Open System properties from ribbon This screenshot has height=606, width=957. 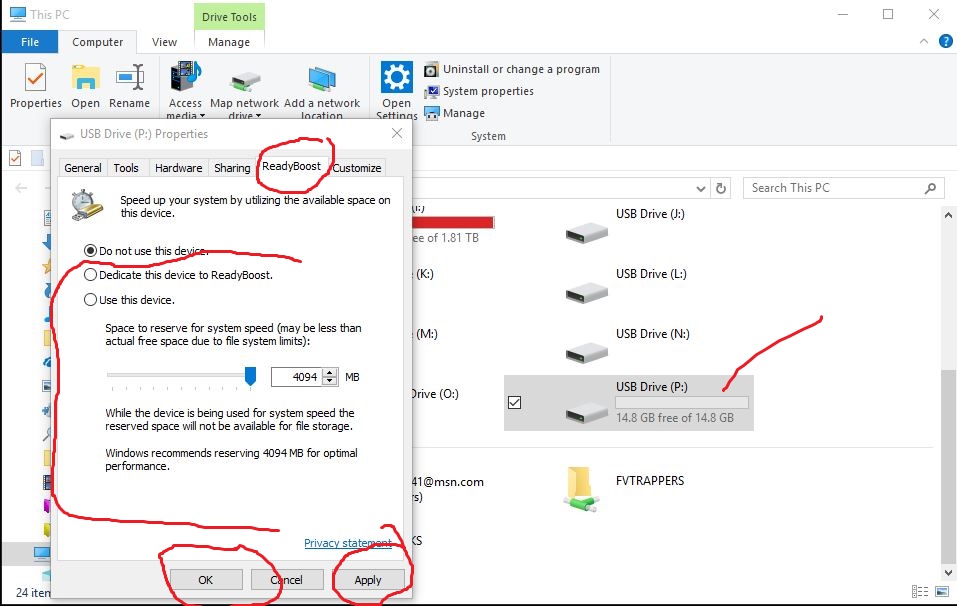[479, 91]
